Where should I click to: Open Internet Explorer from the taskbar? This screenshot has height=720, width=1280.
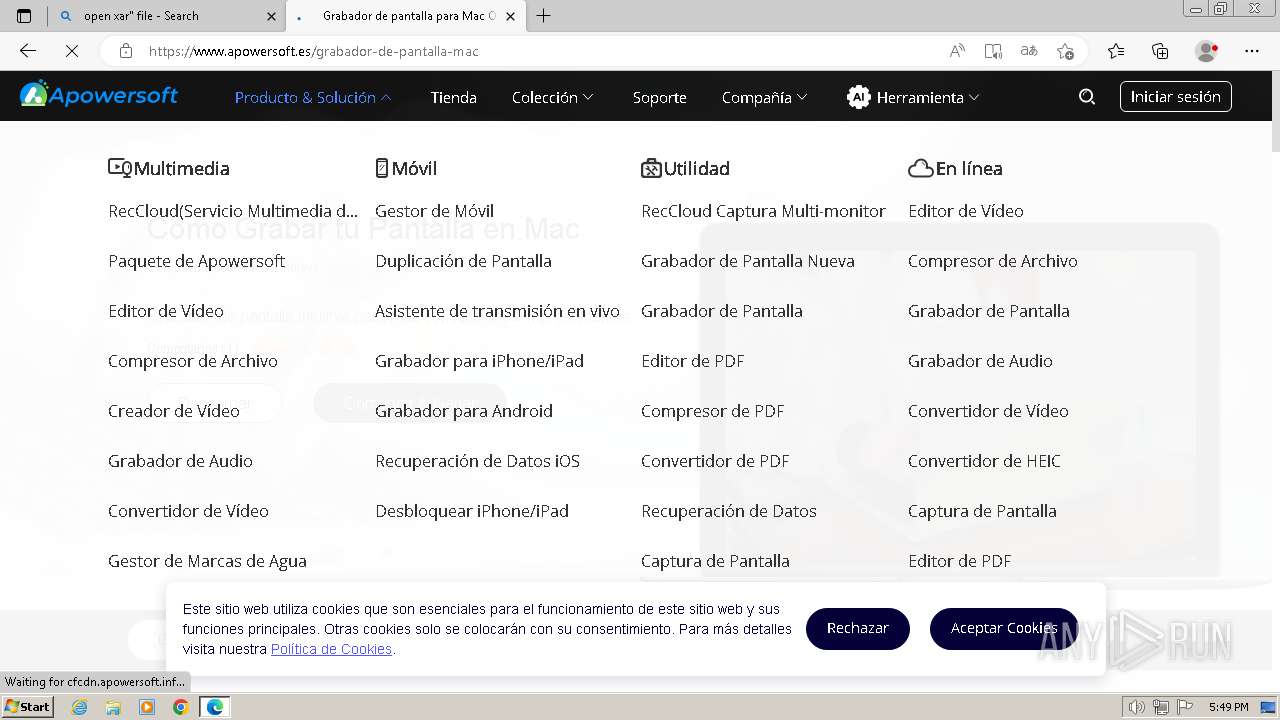click(x=80, y=707)
